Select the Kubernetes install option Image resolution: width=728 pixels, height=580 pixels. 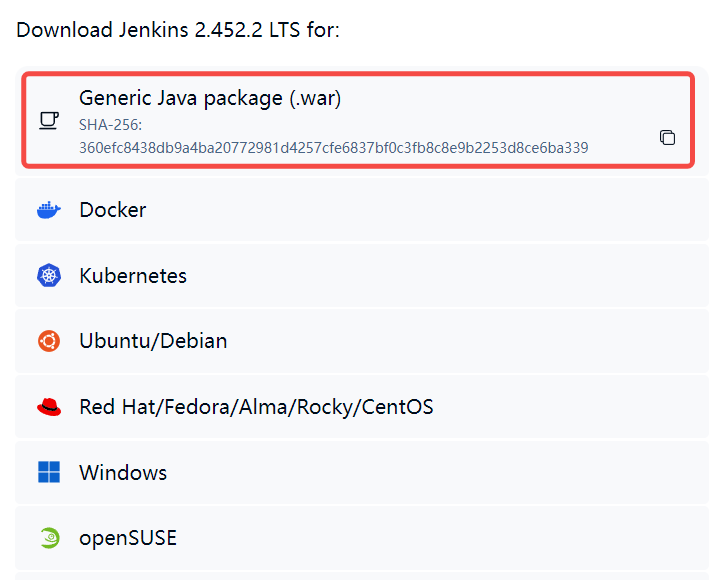click(133, 276)
